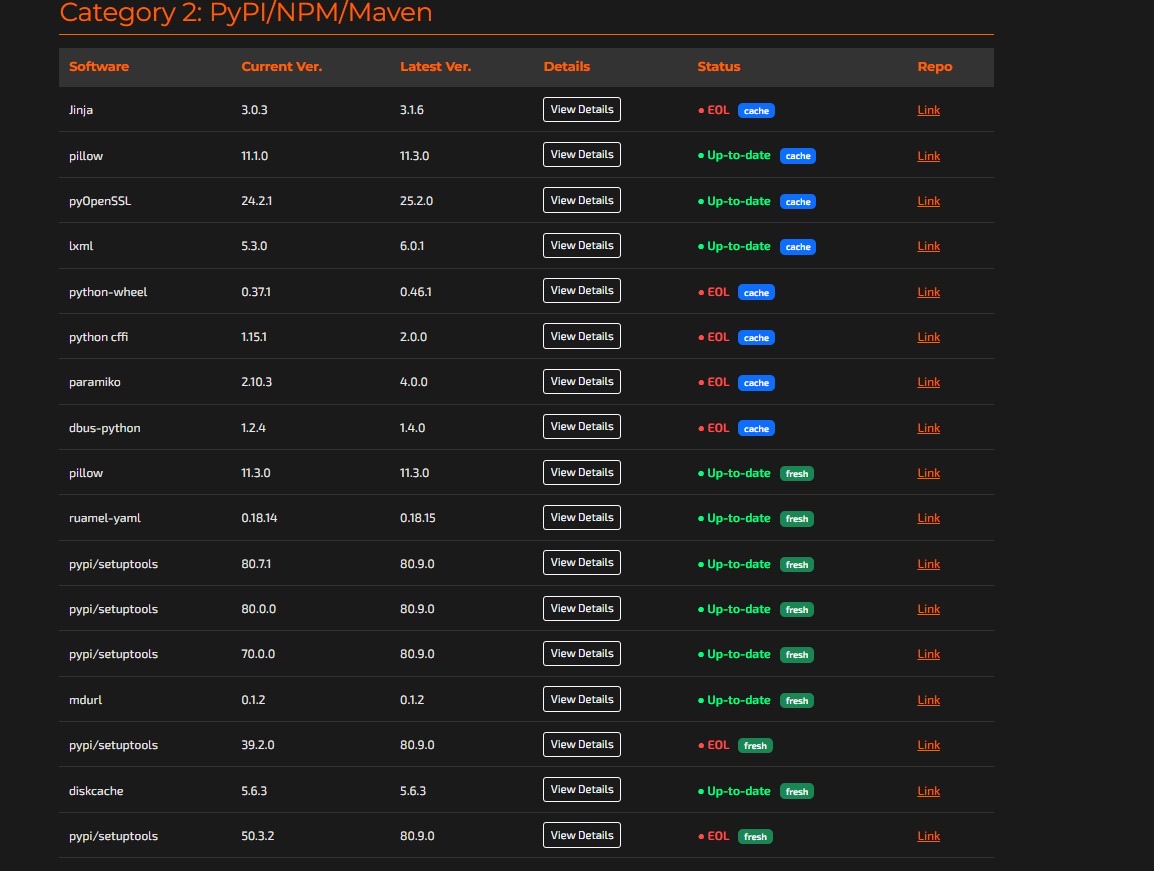Open View Details for pillow 11.1.0
1154x871 pixels.
tap(581, 155)
